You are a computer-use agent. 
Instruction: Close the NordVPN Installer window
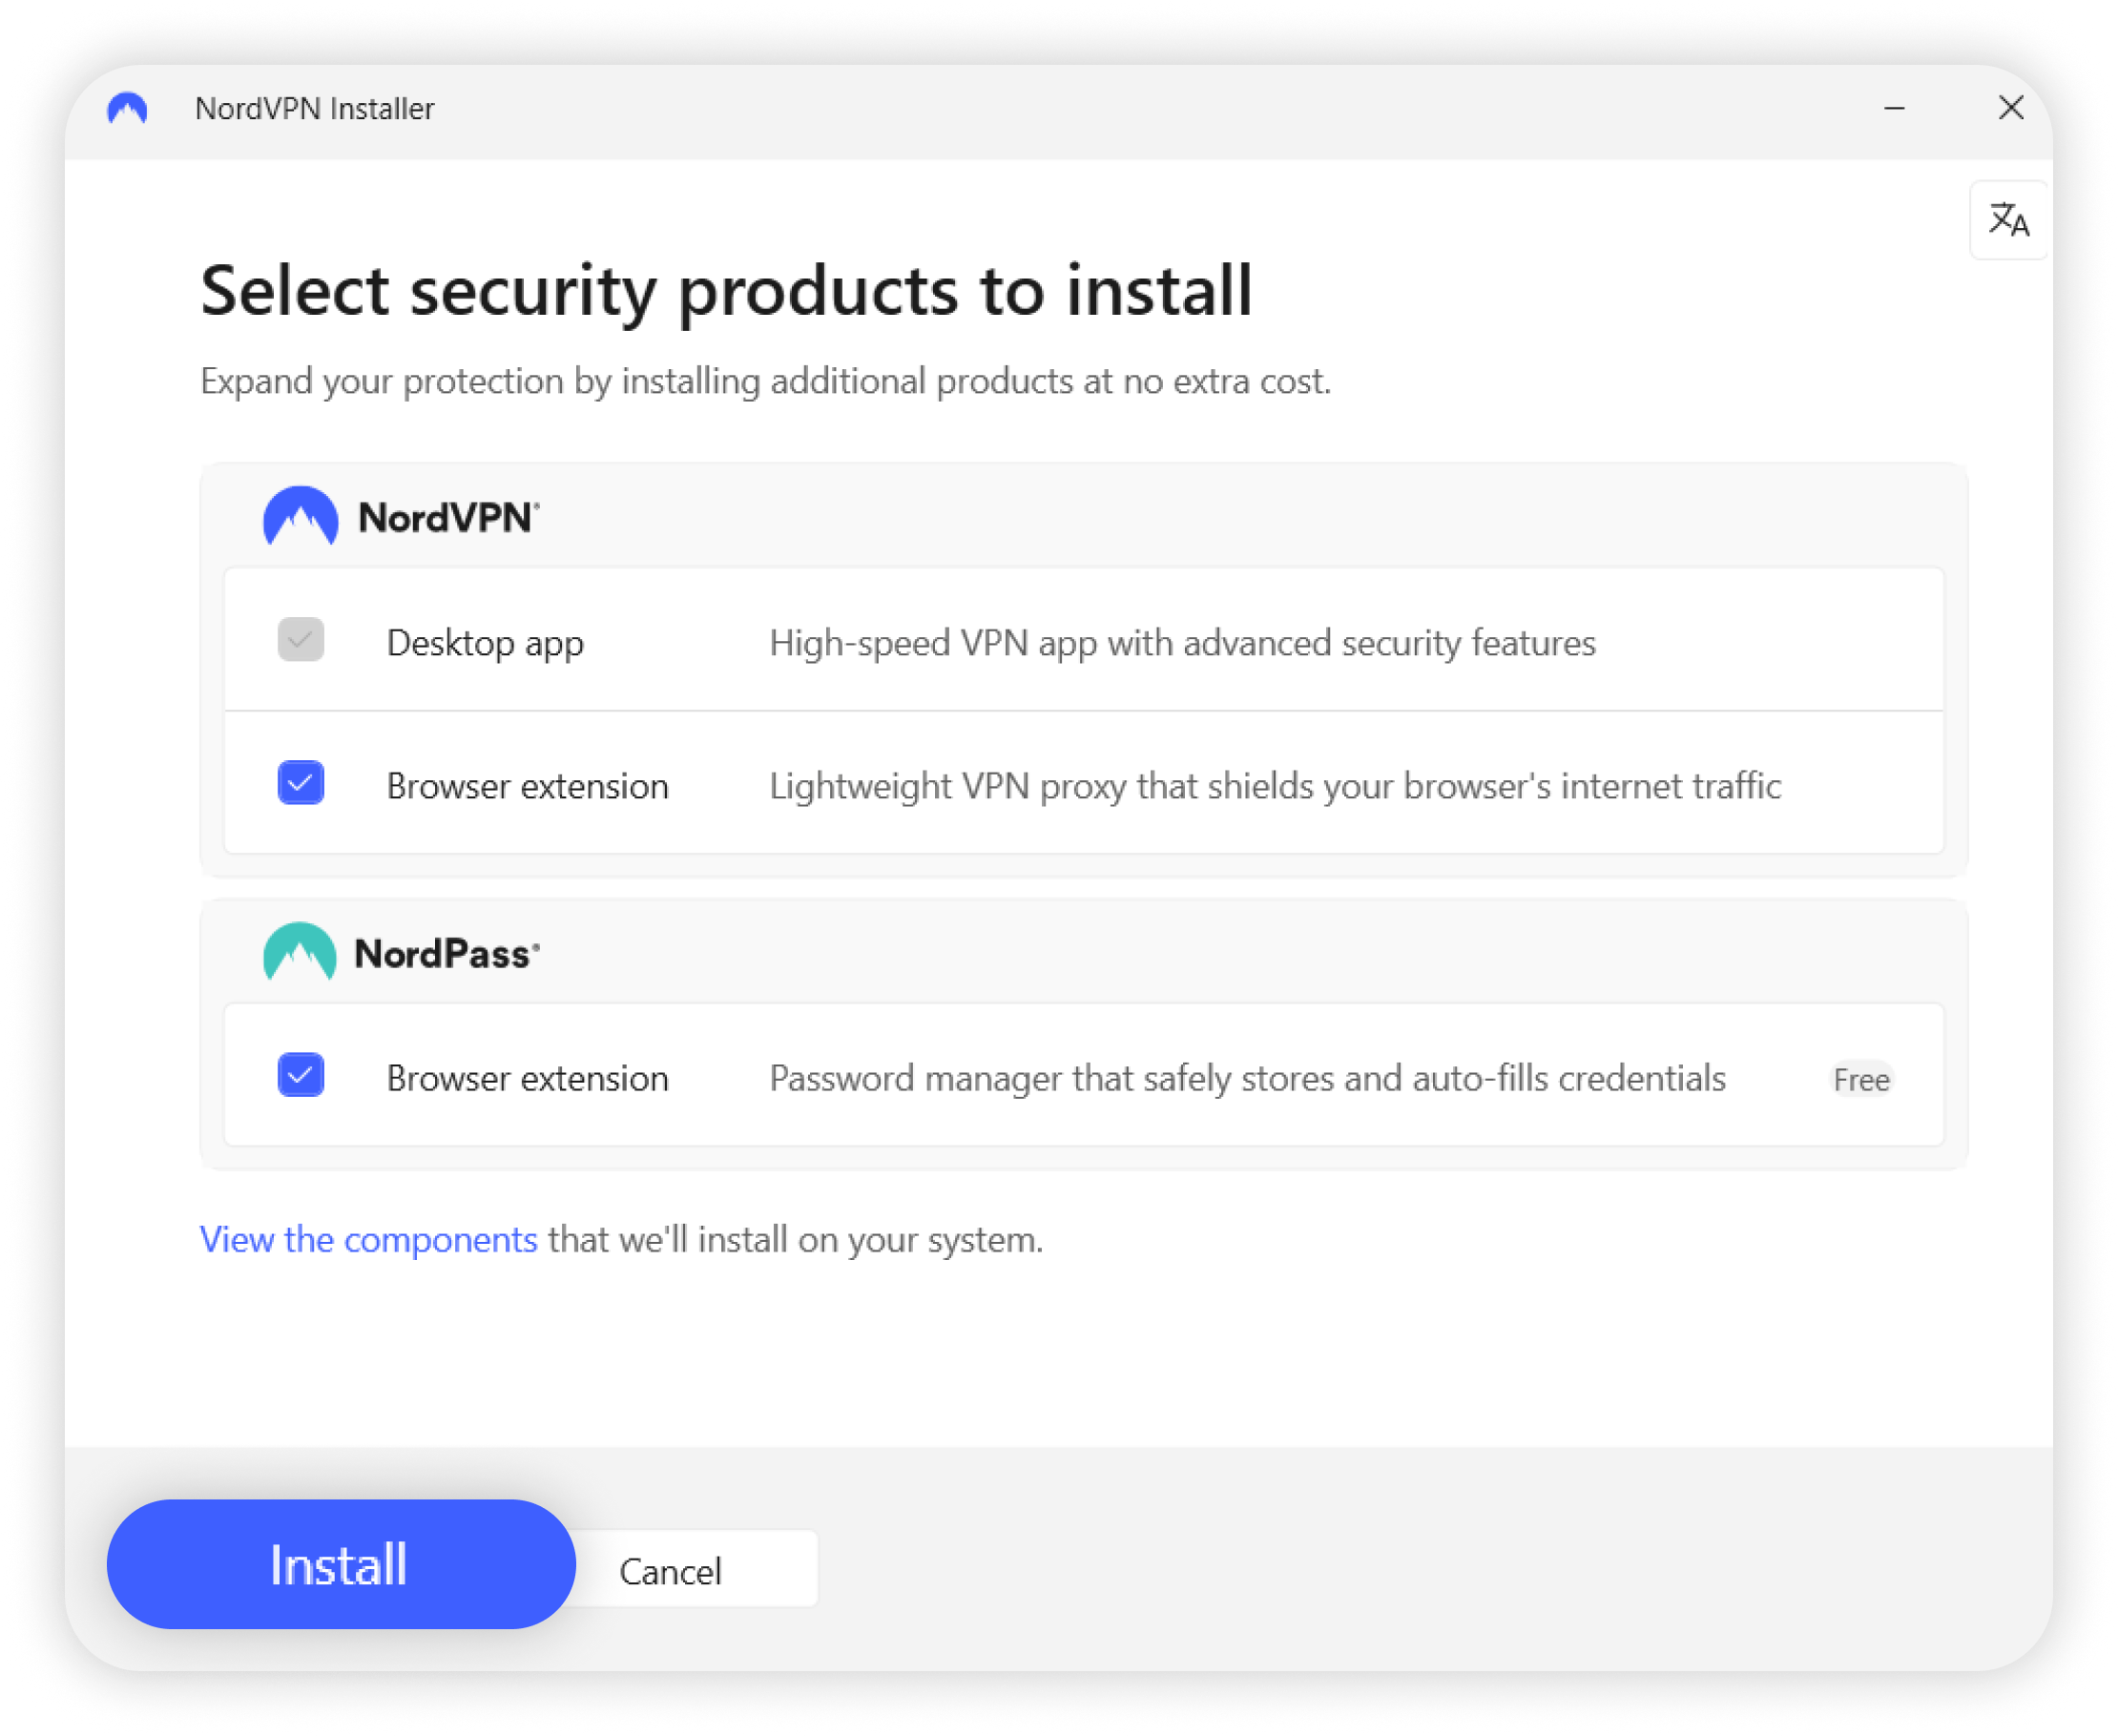point(2011,108)
